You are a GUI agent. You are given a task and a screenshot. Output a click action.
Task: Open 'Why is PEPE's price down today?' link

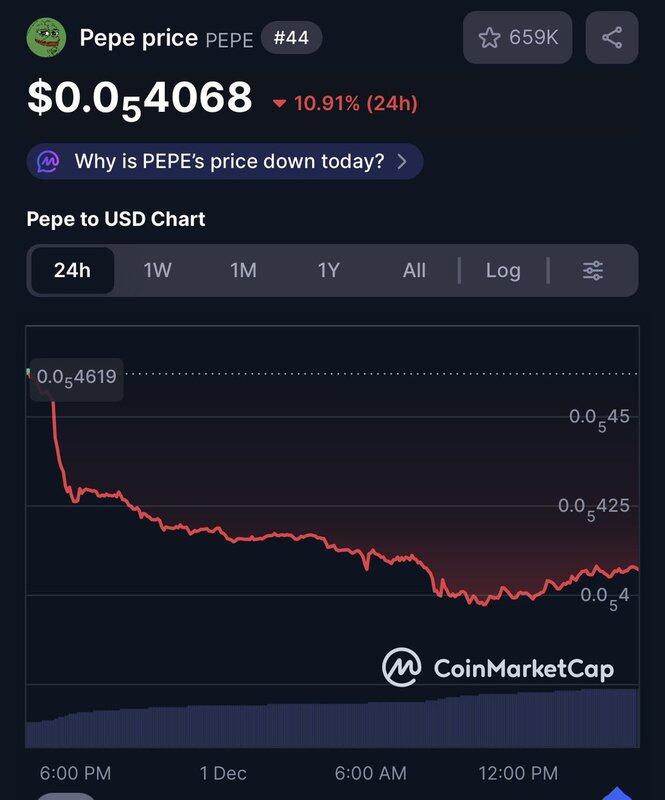coord(228,161)
